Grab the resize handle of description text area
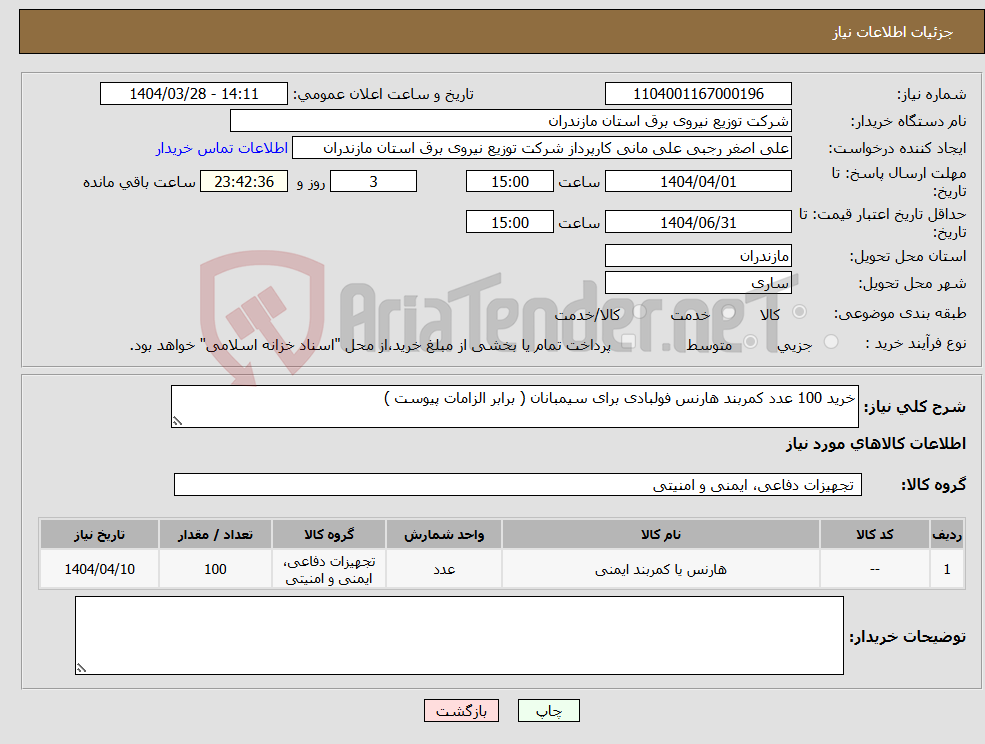985x744 pixels. click(177, 422)
